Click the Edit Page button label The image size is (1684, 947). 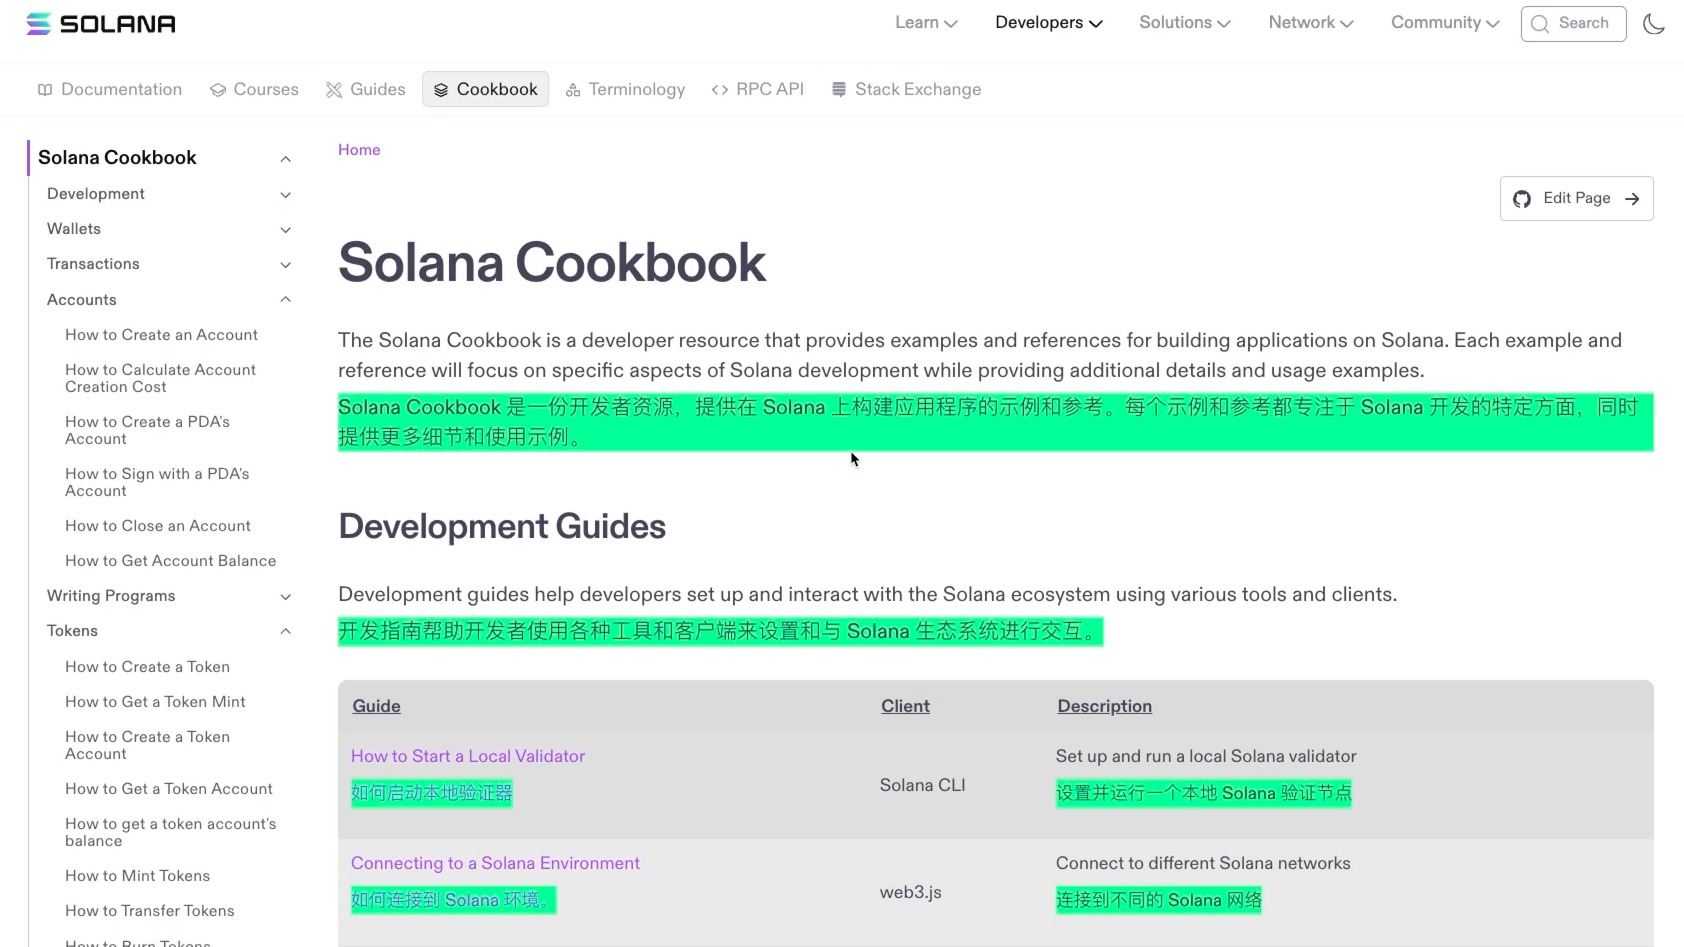1577,198
